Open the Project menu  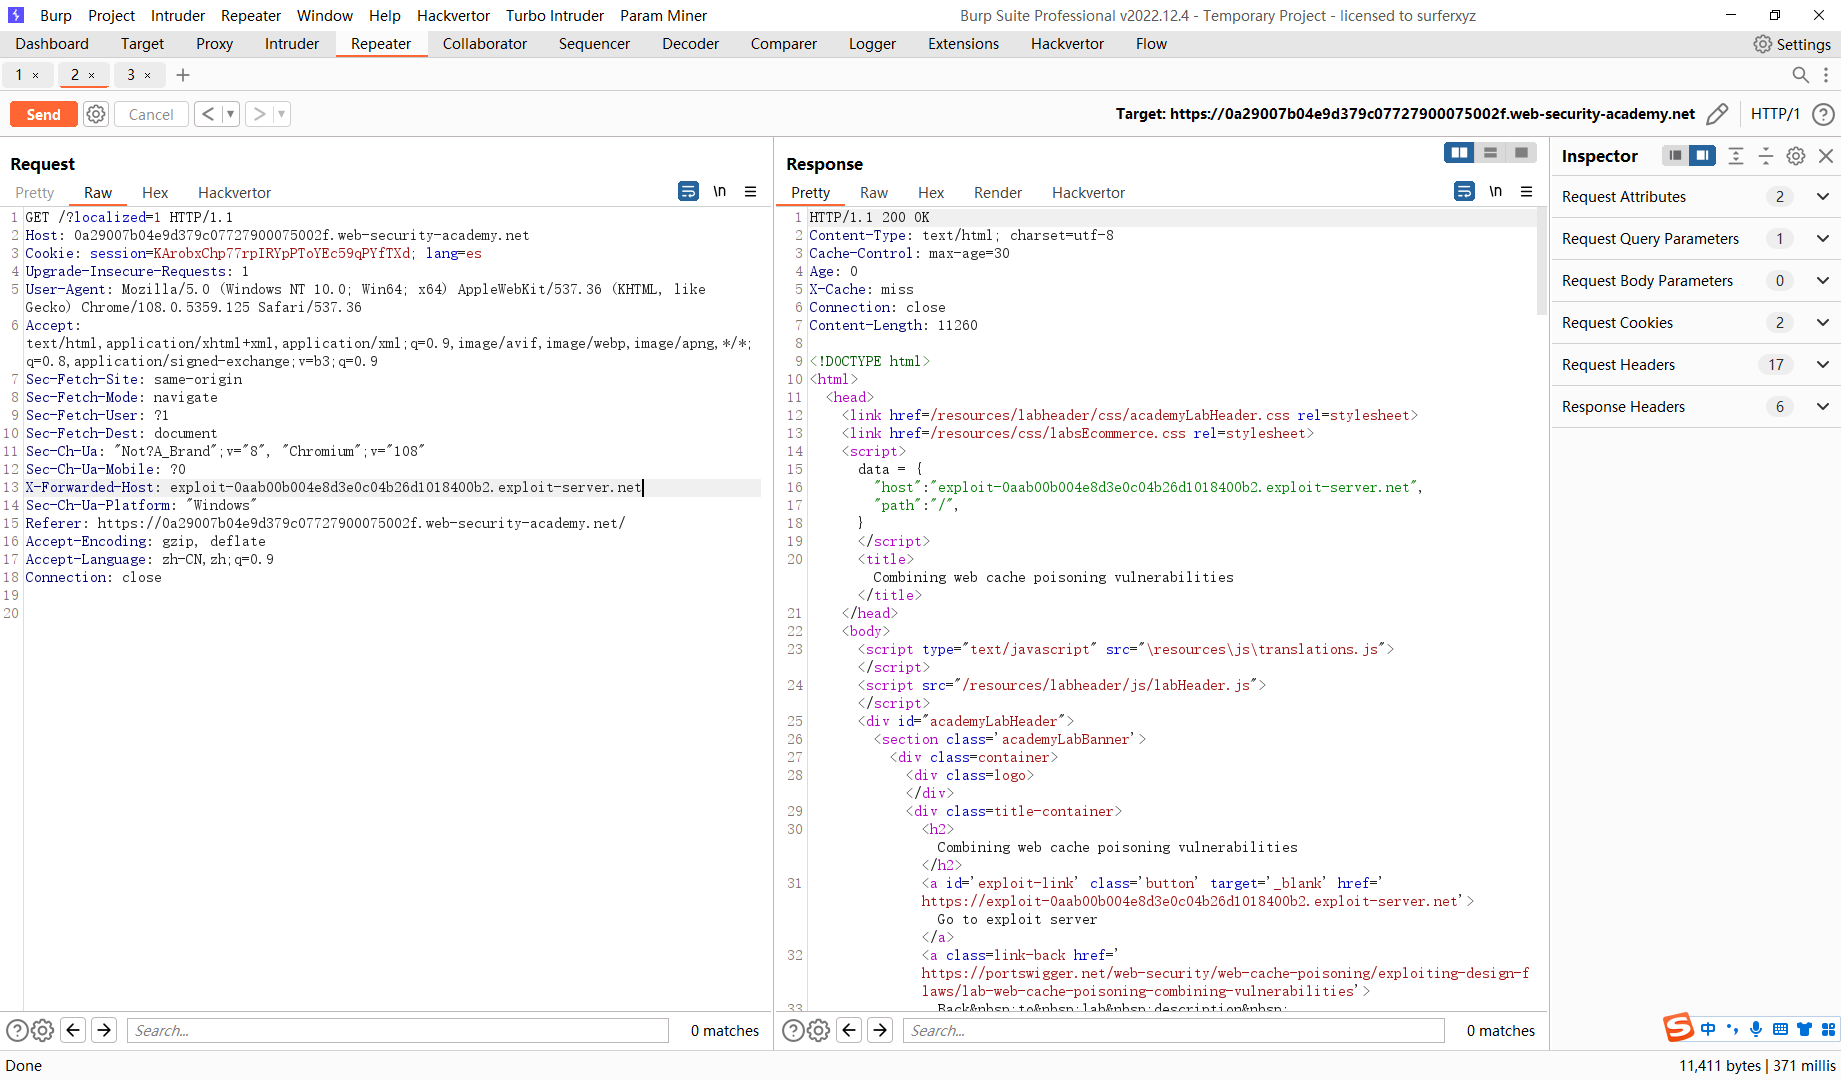click(111, 16)
